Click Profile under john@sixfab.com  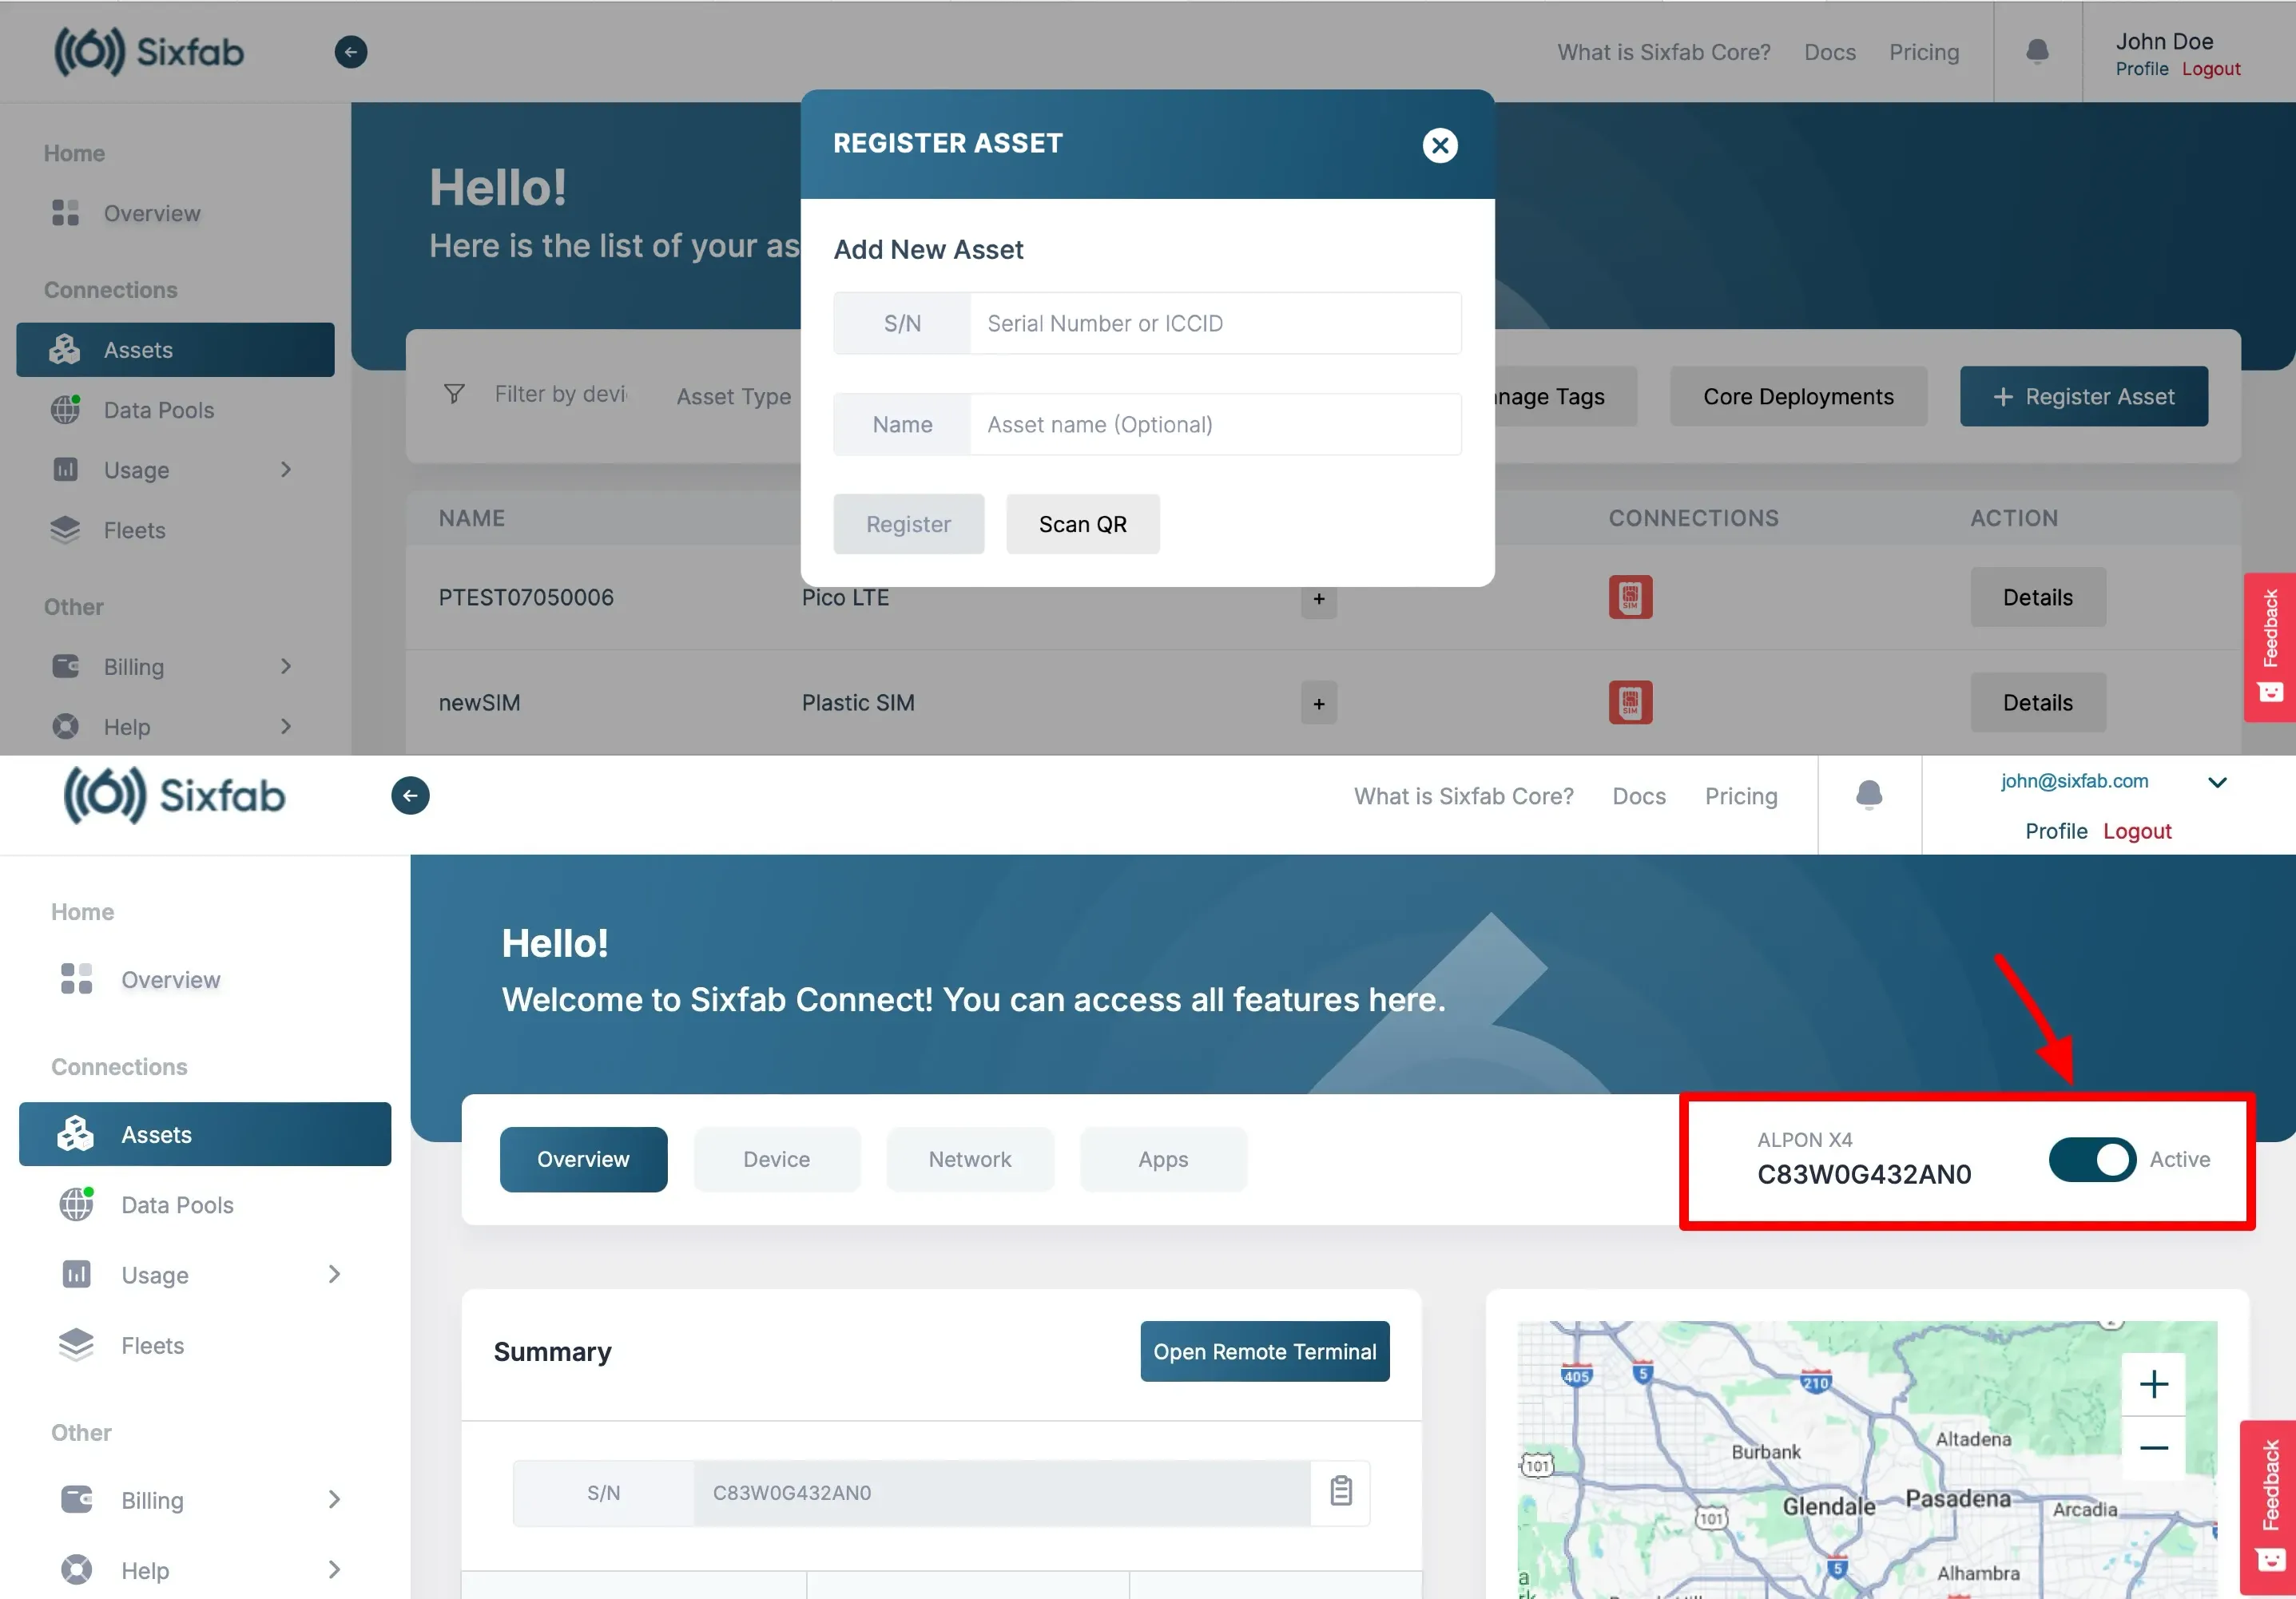2056,831
